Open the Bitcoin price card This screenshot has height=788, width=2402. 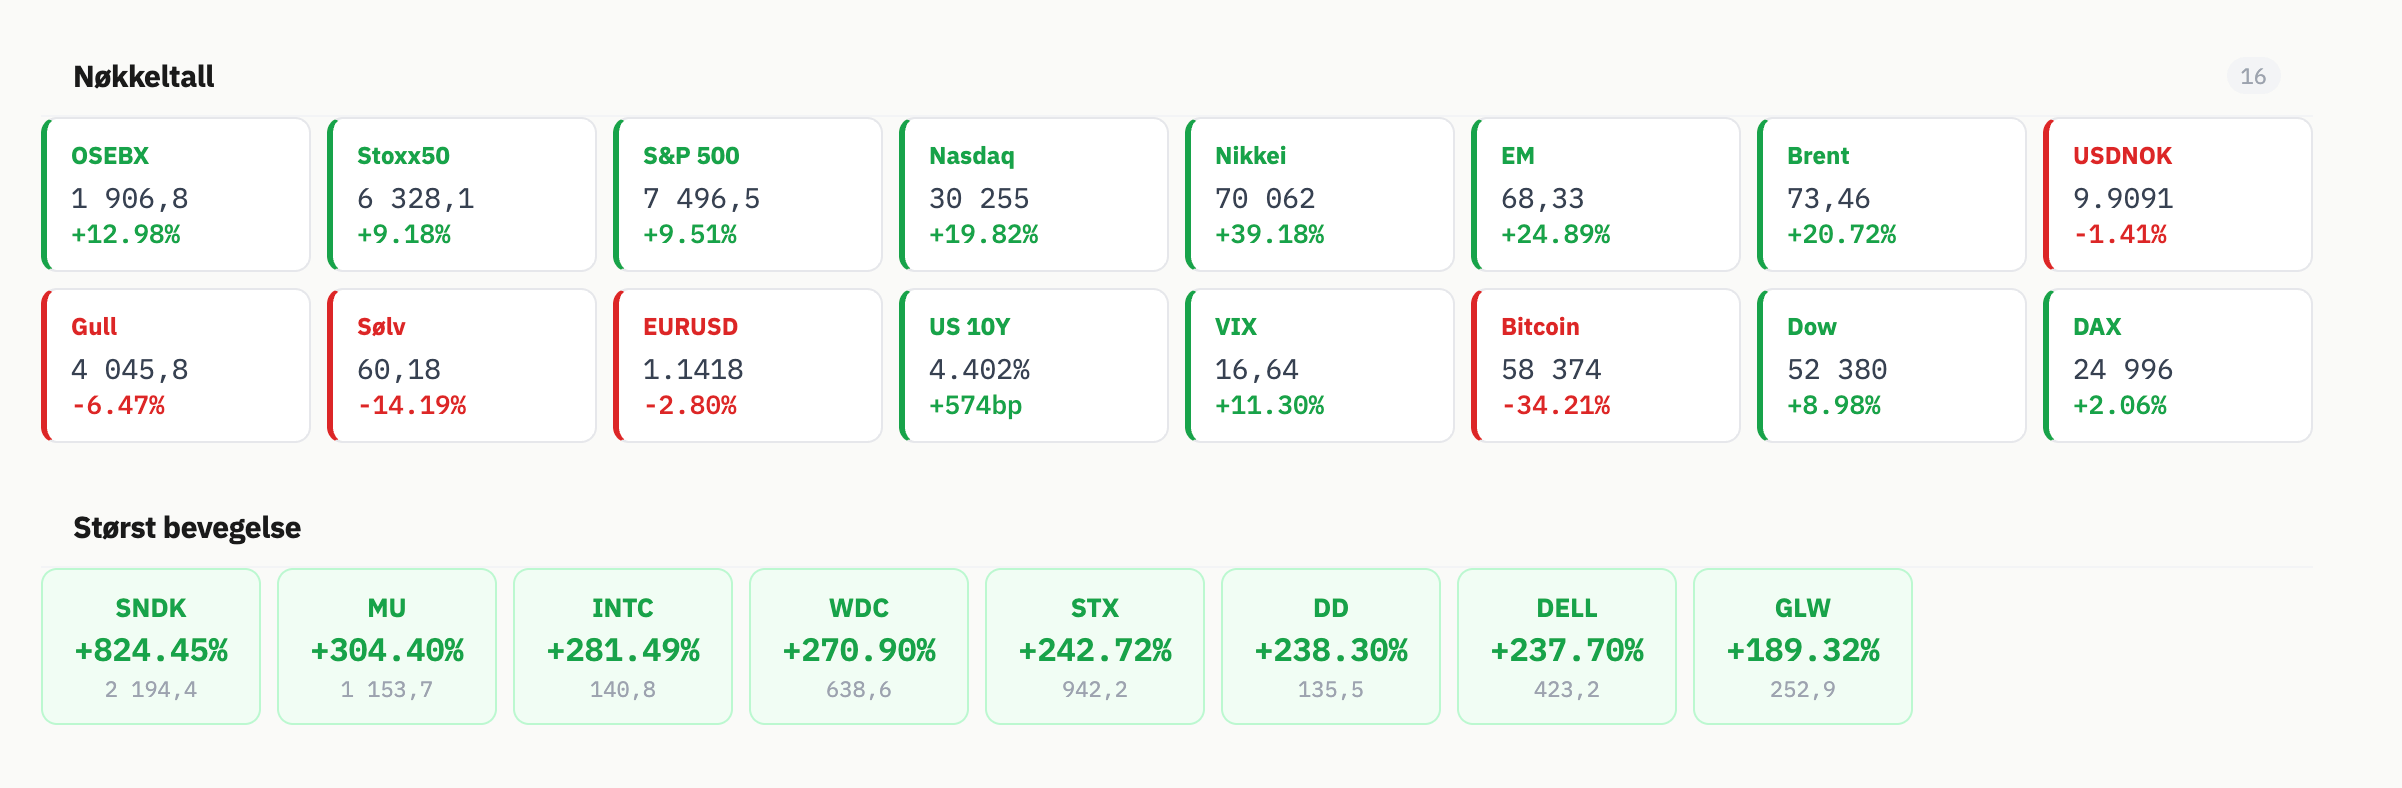(x=1606, y=365)
